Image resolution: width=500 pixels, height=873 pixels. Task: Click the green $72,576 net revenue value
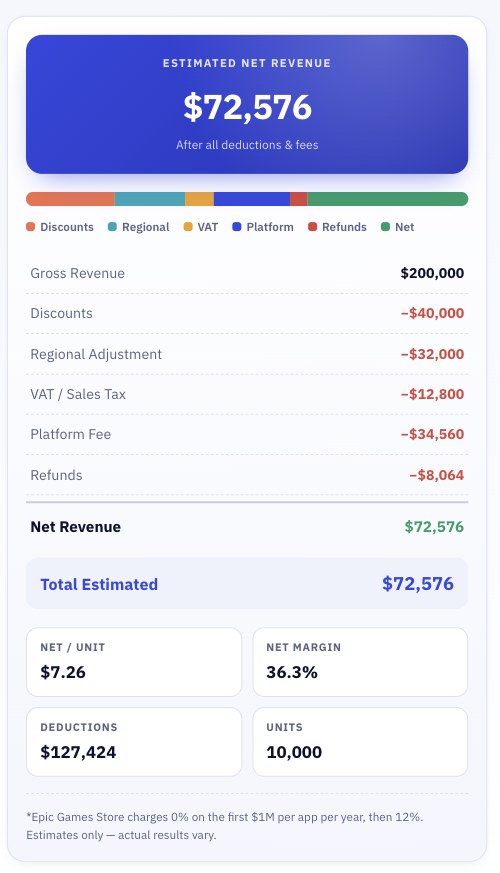point(434,527)
